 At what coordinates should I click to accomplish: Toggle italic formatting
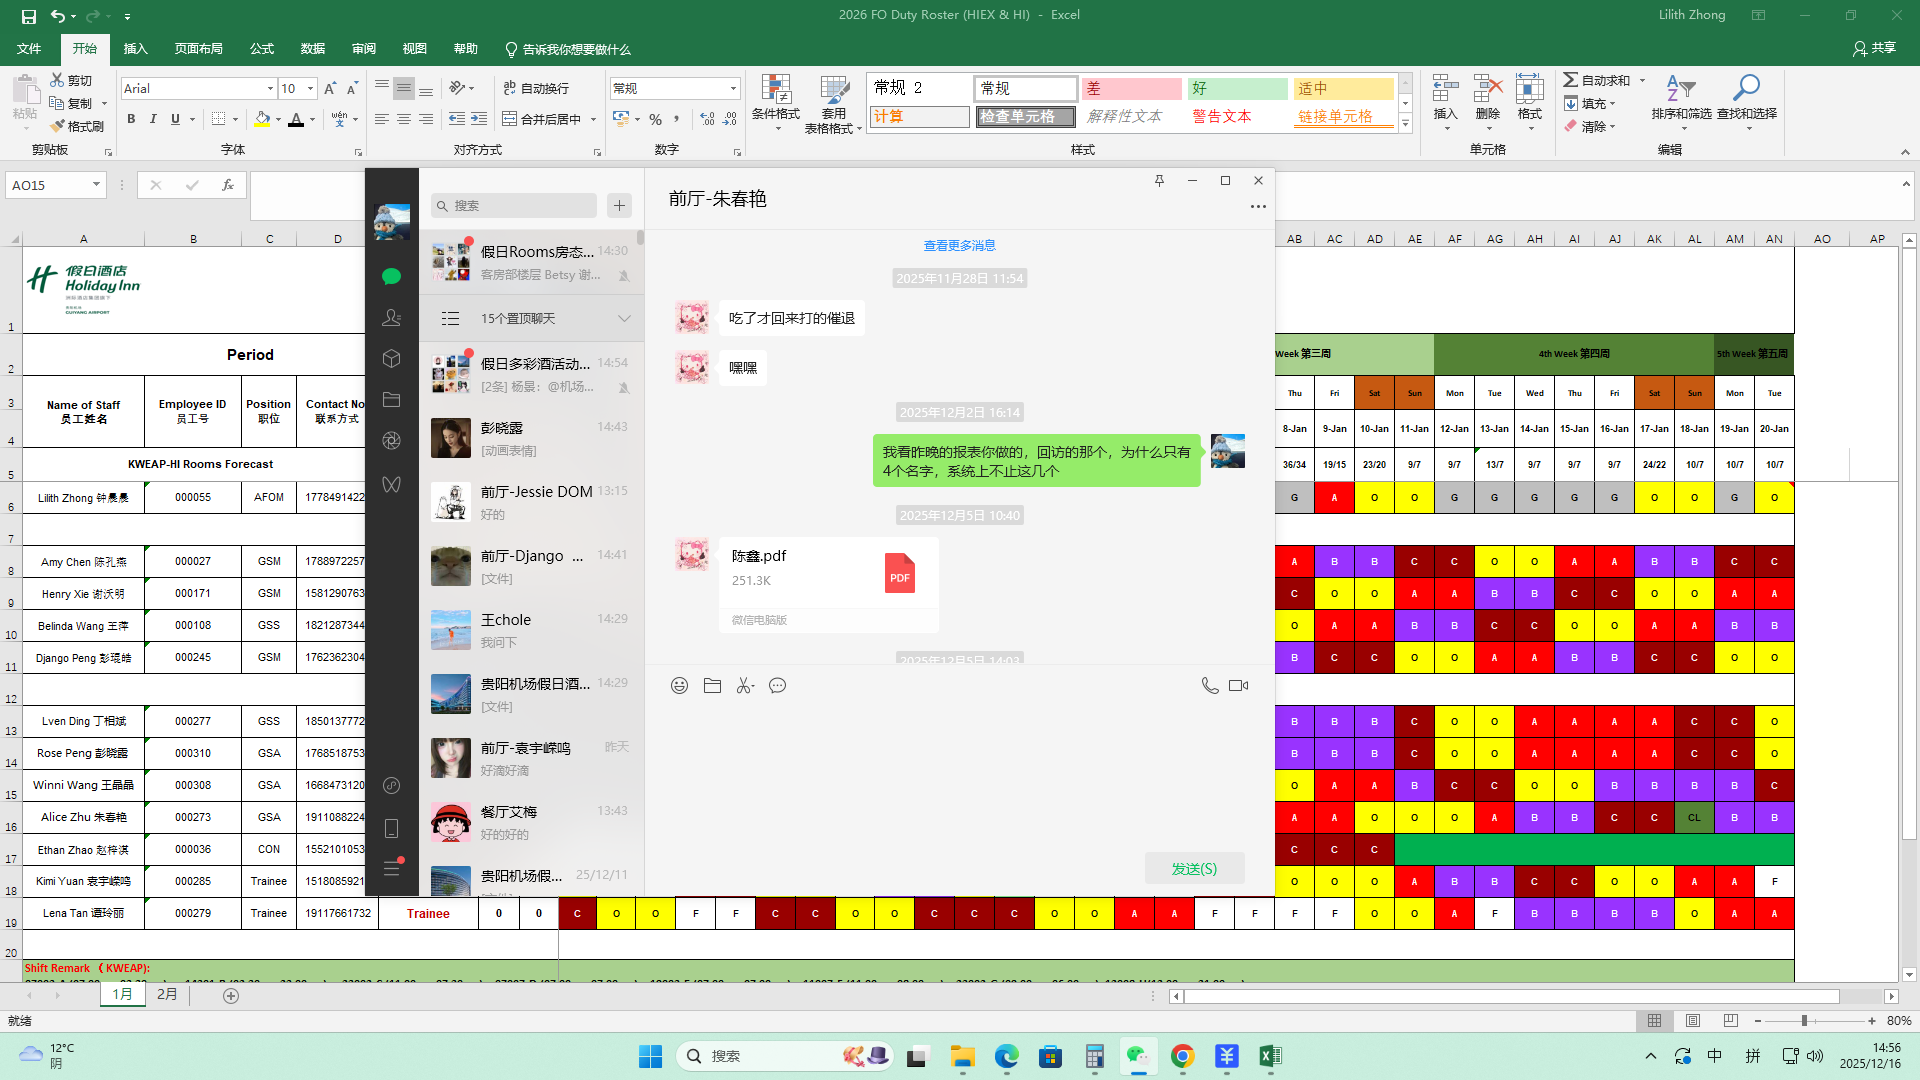153,119
